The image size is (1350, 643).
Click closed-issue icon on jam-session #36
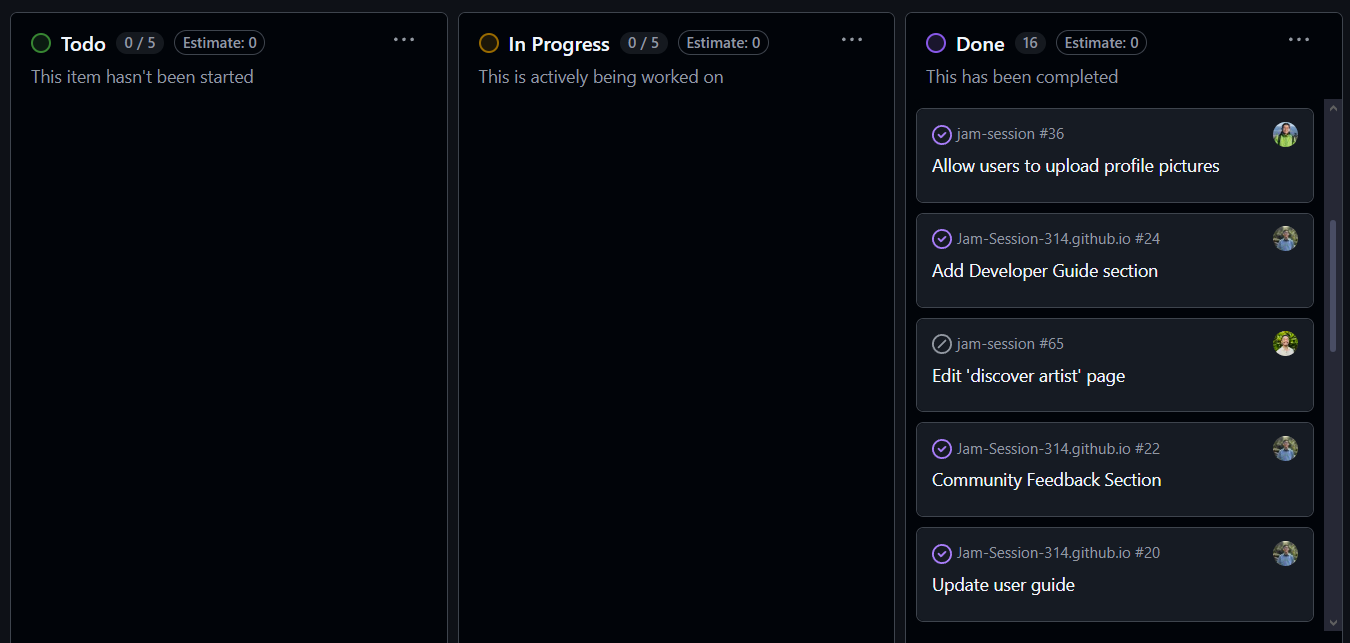click(x=941, y=134)
